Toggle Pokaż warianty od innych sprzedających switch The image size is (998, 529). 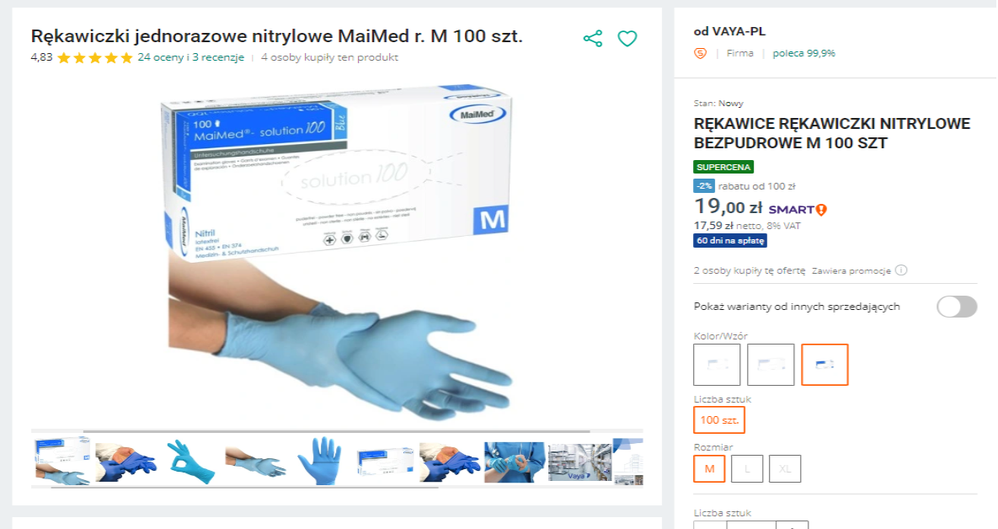pyautogui.click(x=957, y=307)
